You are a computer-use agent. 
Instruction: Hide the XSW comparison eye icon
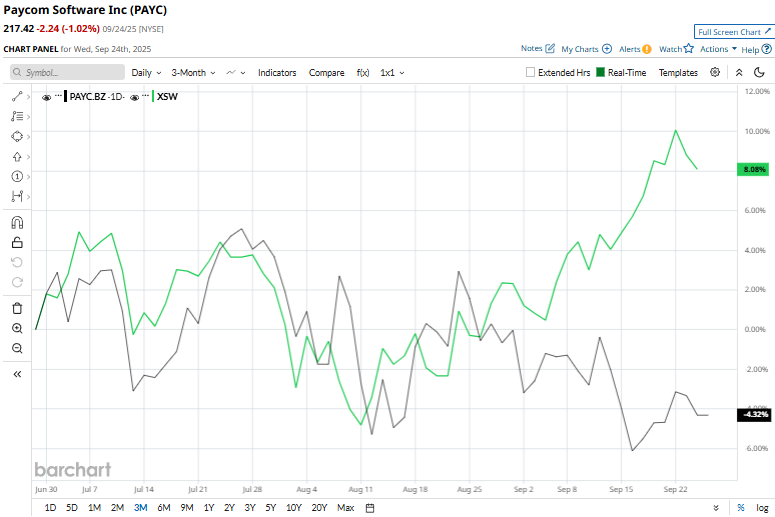[134, 97]
